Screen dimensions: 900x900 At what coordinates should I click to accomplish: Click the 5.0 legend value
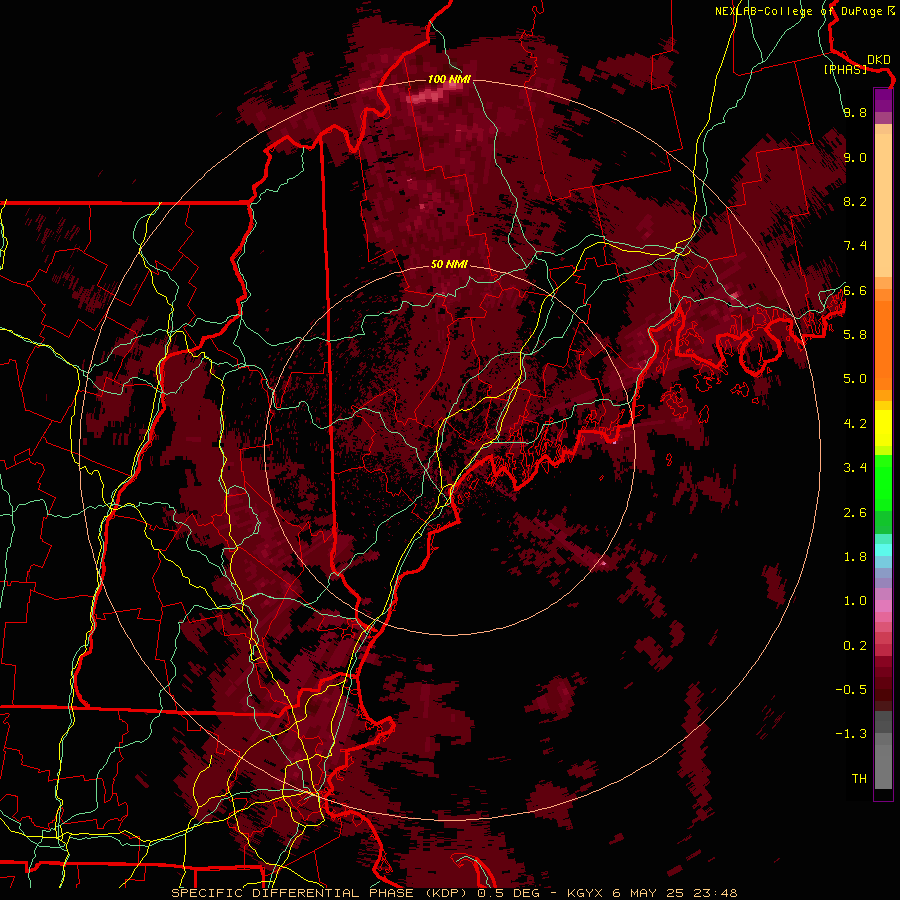click(855, 379)
